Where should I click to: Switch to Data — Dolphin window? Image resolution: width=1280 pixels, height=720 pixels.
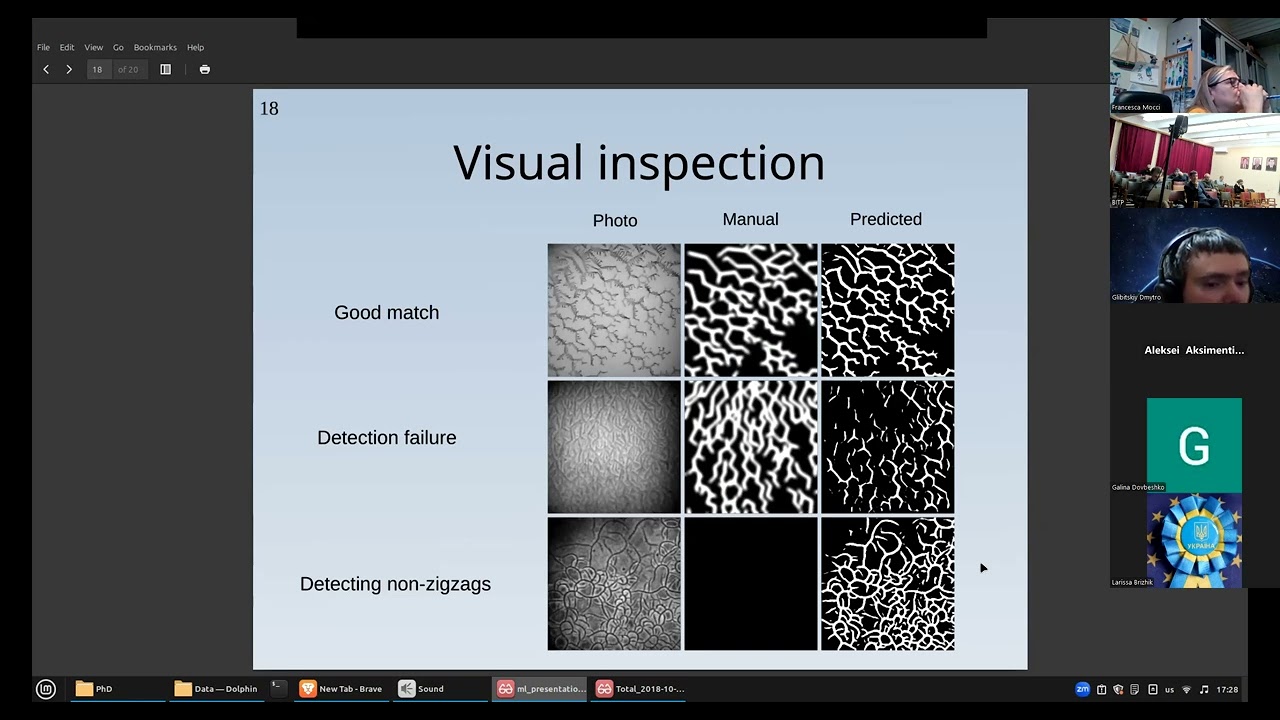click(x=216, y=689)
